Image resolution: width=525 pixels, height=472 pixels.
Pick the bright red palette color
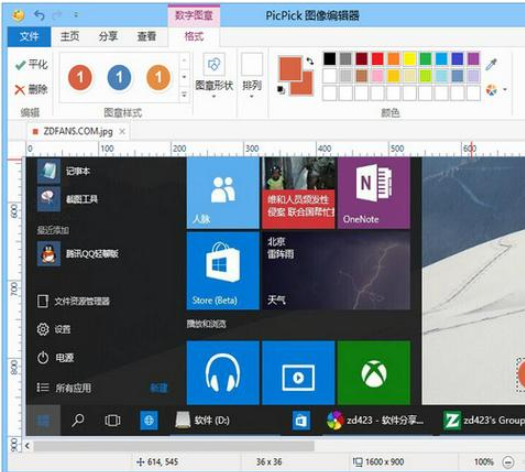coord(377,59)
